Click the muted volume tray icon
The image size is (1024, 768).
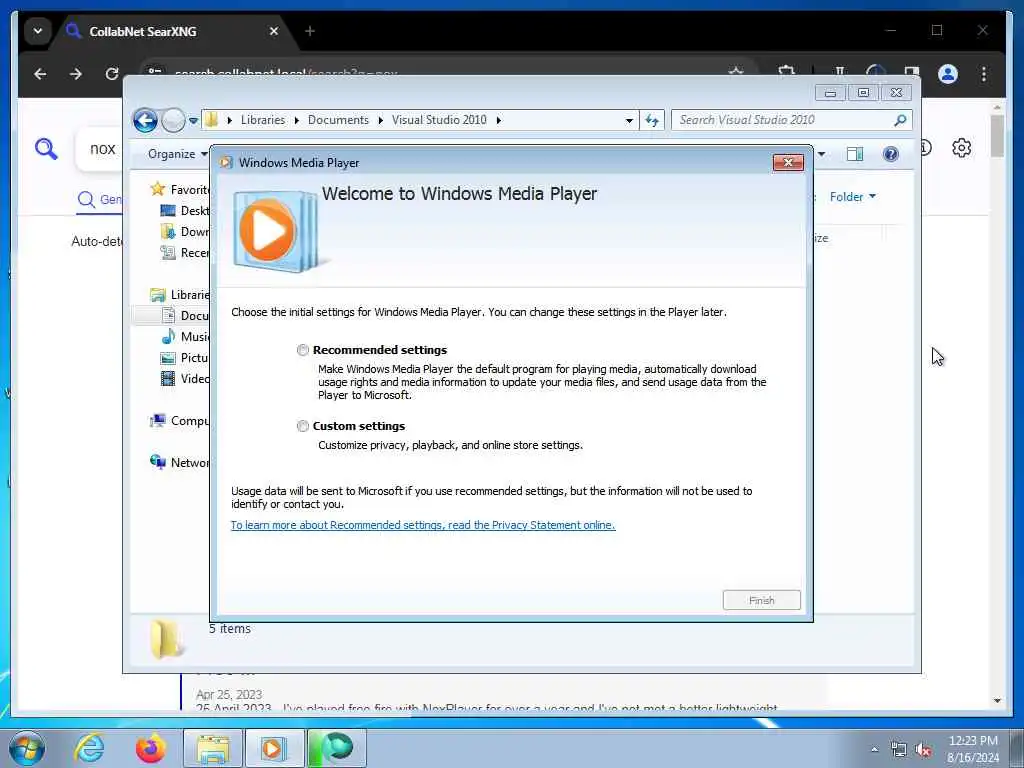point(923,750)
